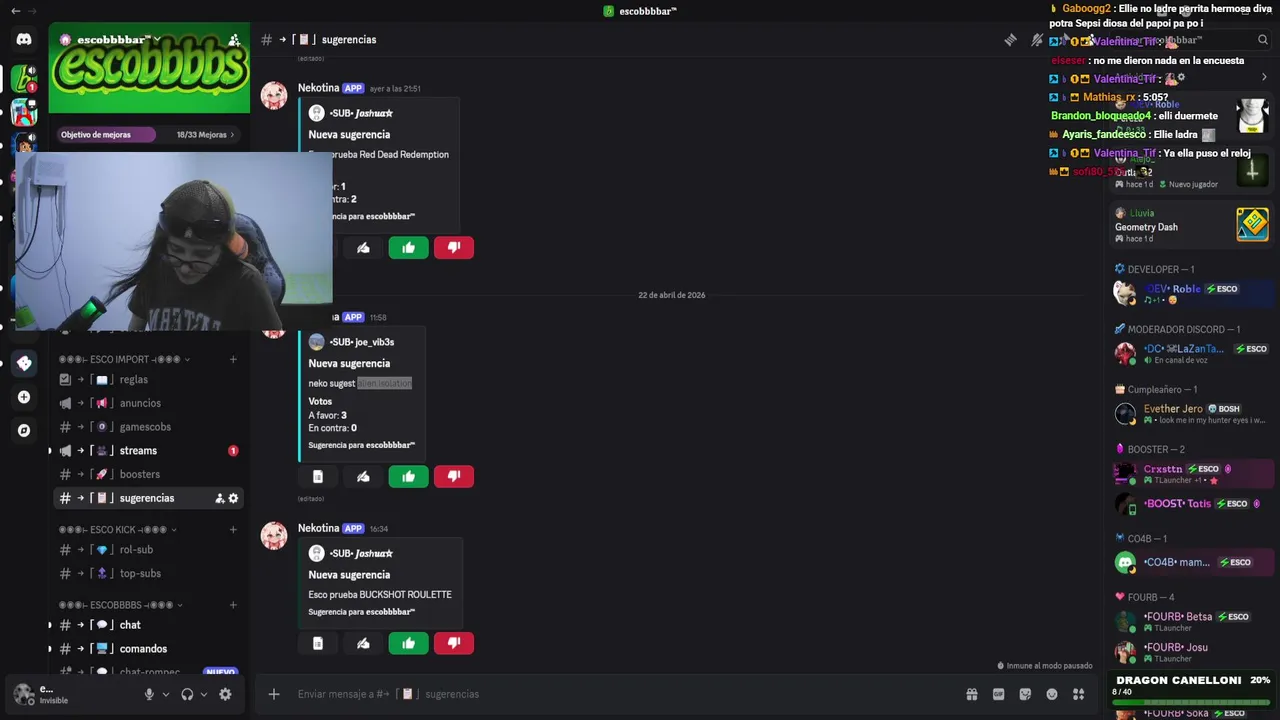Open the Discover servers compass icon
The width and height of the screenshot is (1280, 720).
point(24,430)
